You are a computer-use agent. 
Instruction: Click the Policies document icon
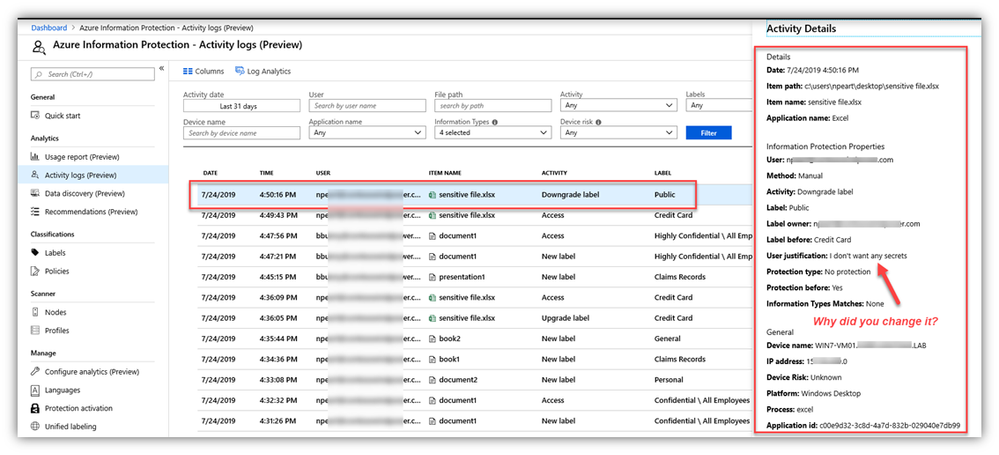click(35, 271)
